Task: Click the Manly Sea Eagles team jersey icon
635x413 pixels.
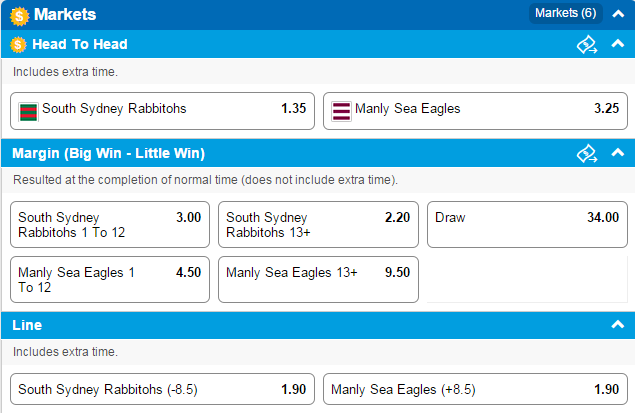Action: coord(341,111)
